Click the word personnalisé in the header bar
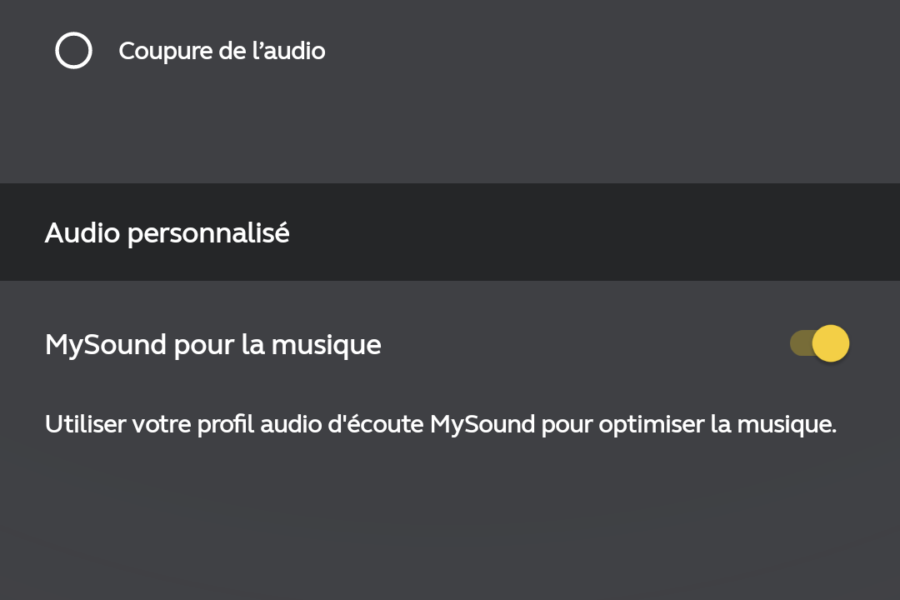The width and height of the screenshot is (900, 600). point(208,234)
